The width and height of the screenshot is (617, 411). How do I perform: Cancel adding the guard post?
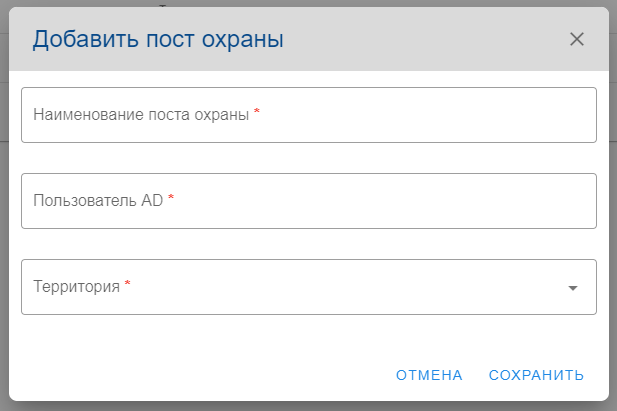(x=429, y=375)
